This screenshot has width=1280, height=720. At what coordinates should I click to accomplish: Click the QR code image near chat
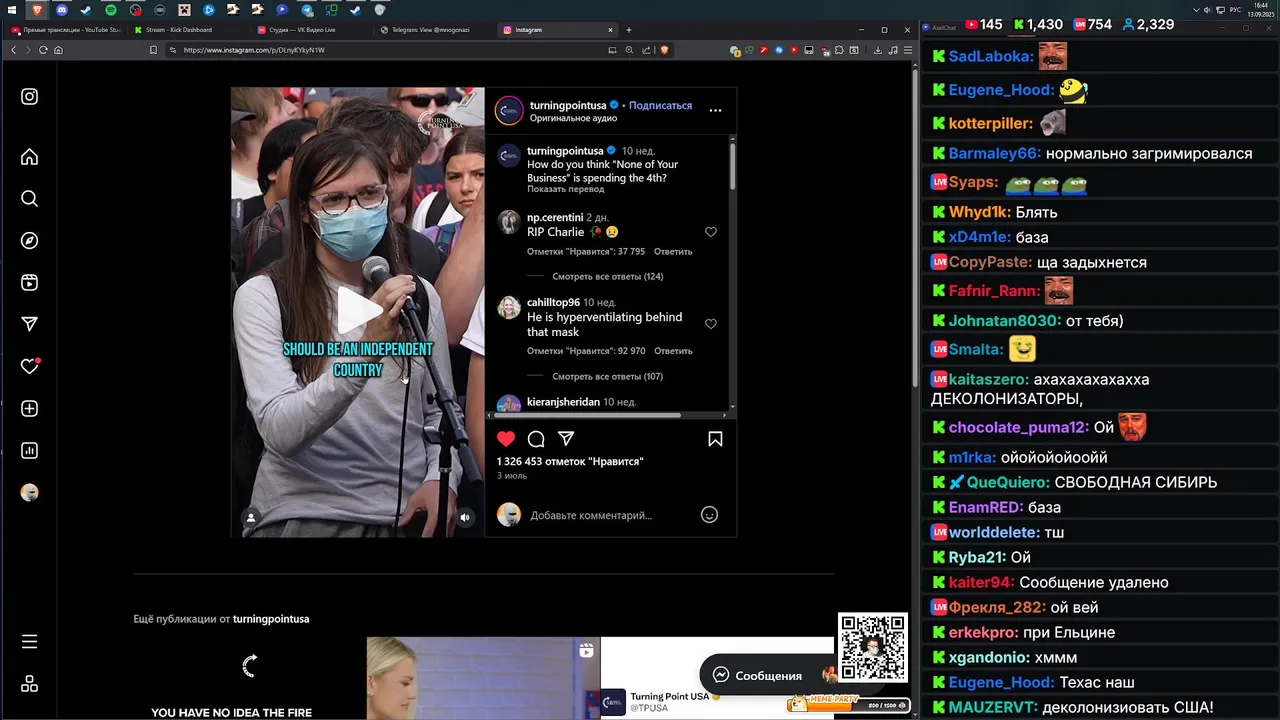point(872,647)
